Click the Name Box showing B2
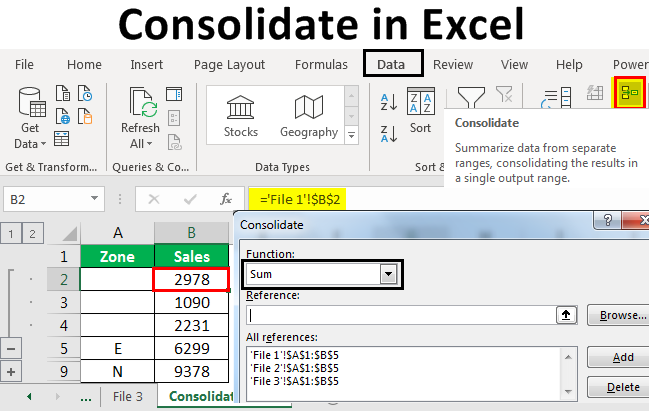Viewport: 649px width, 411px height. (46, 199)
